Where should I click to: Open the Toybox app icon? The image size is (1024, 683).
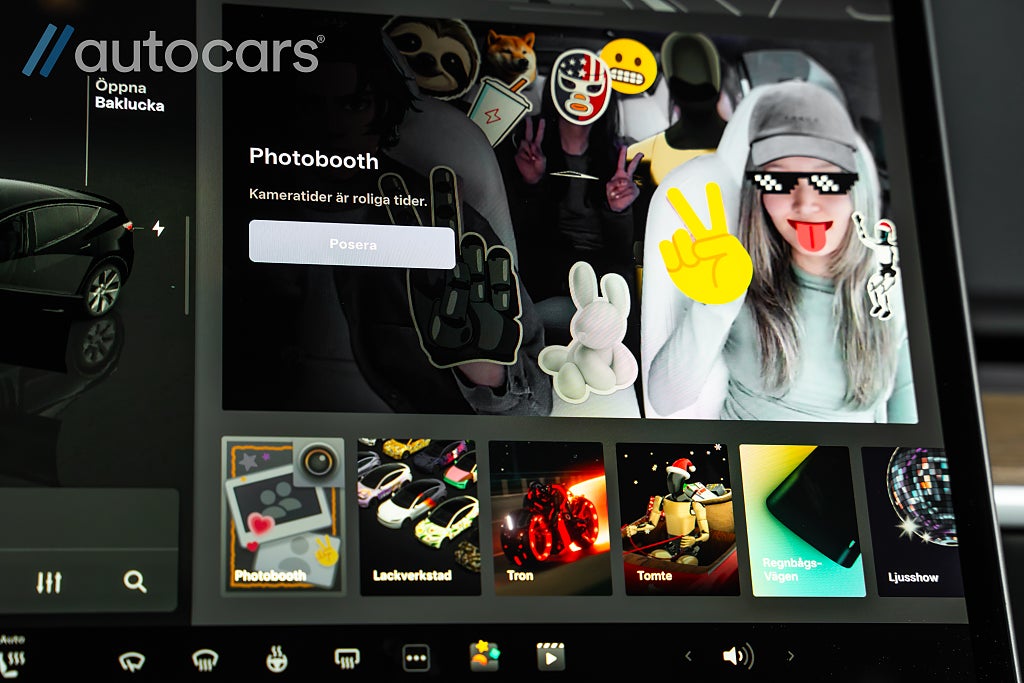pos(485,656)
